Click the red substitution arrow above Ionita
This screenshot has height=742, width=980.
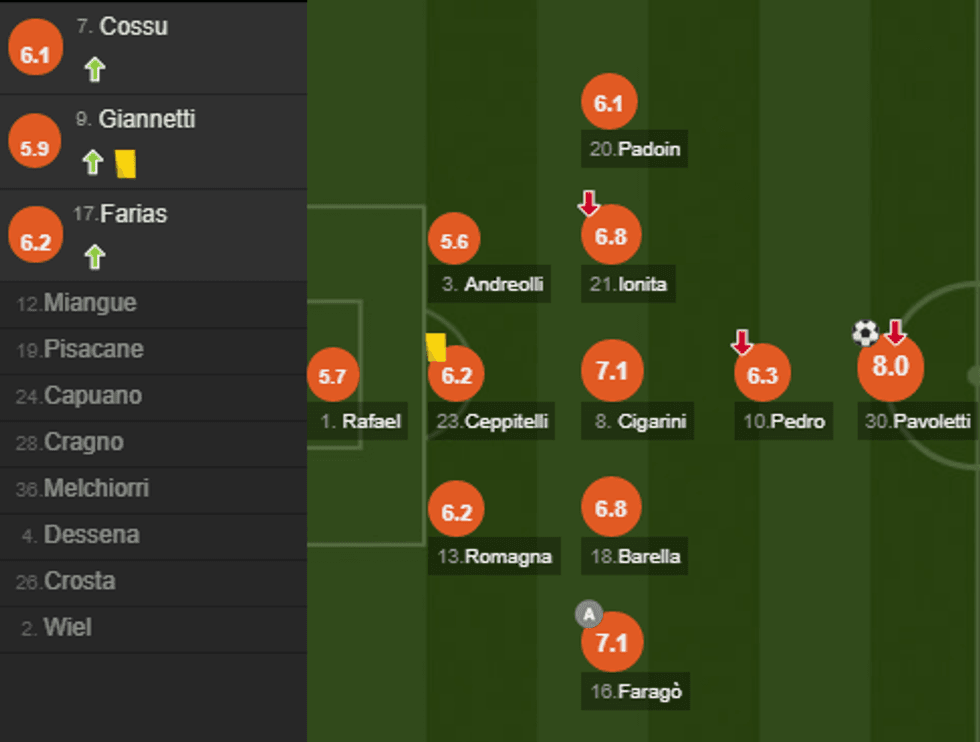[x=589, y=203]
